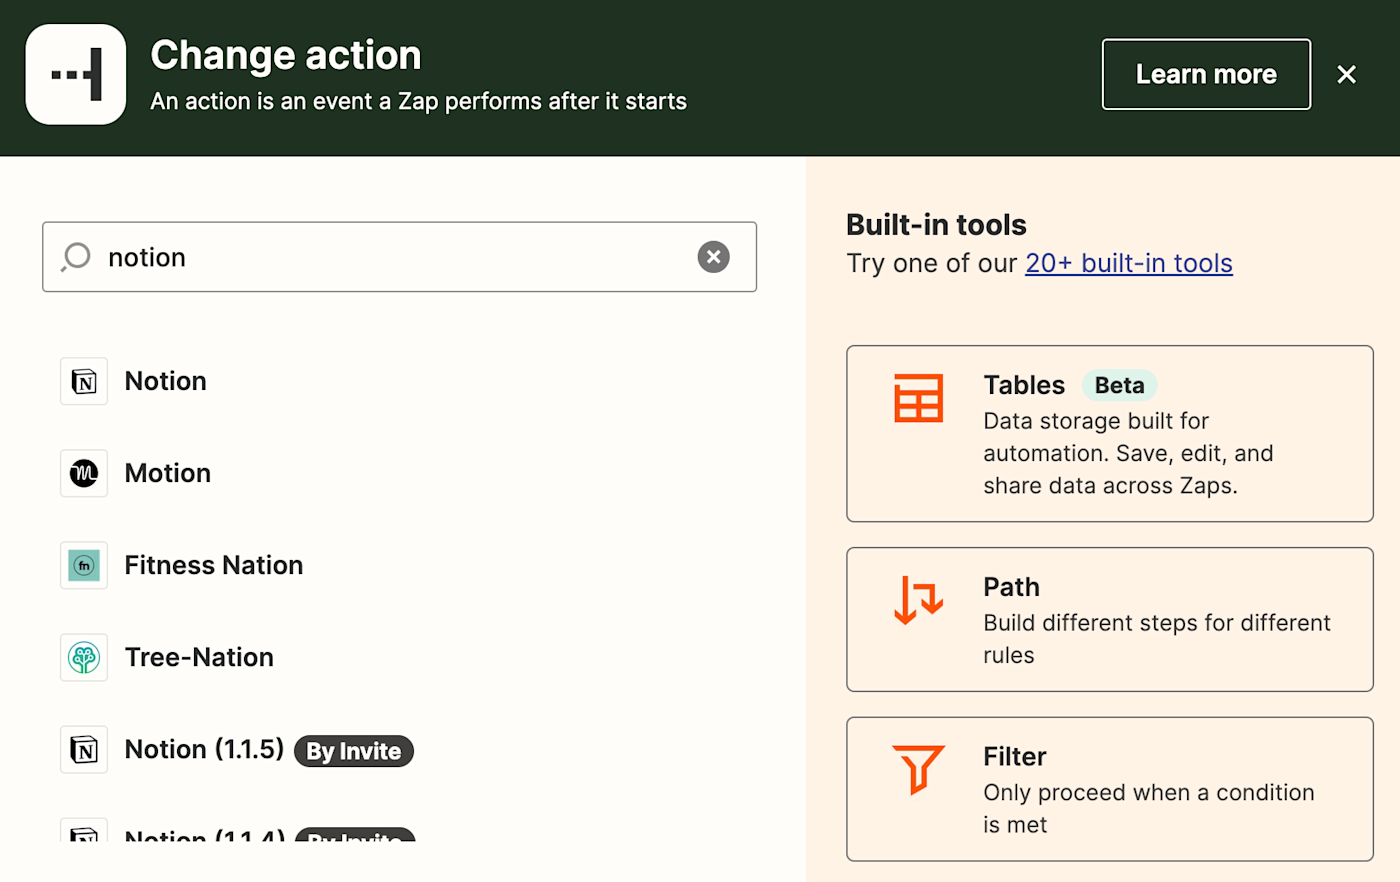Screen dimensions: 1400x882
Task: Choose Fitness Nation from the list
Action: (213, 566)
